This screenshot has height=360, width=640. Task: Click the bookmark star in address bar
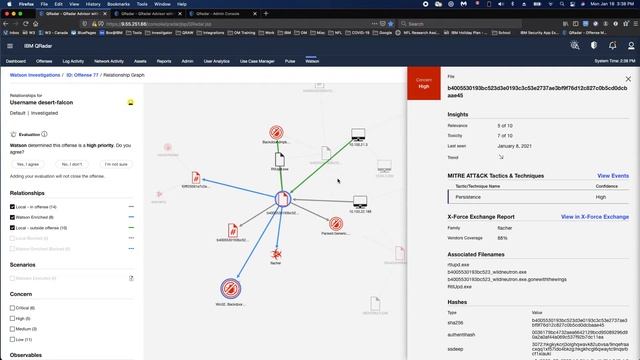pos(391,24)
